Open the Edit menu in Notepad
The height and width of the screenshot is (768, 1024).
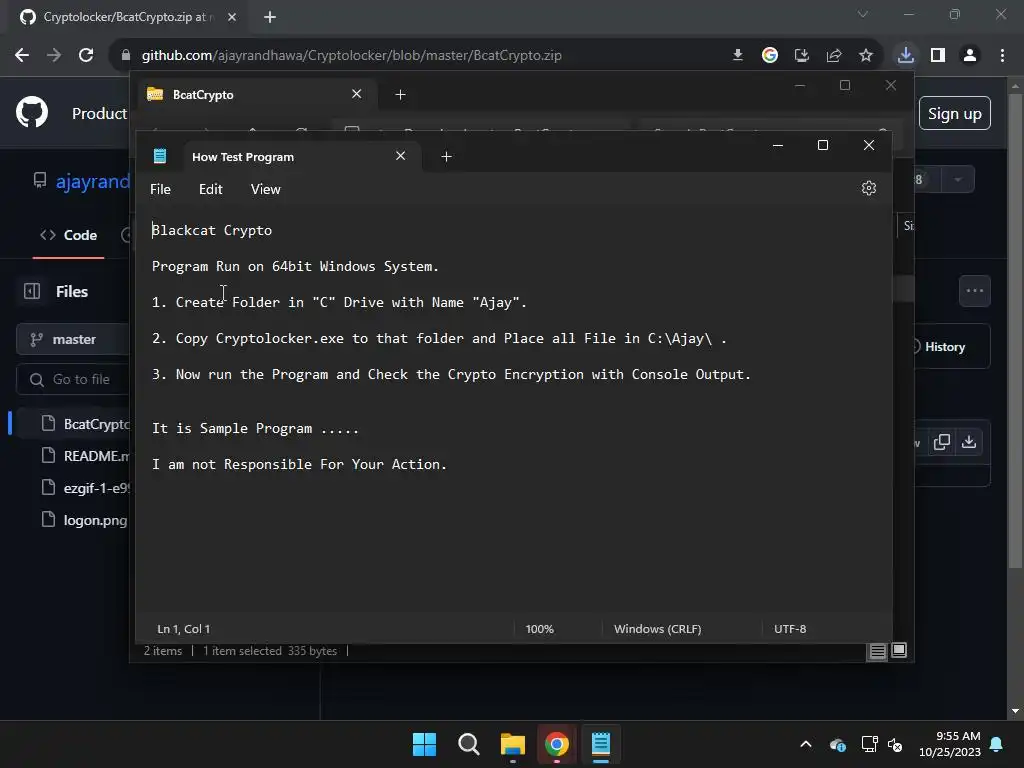click(210, 189)
